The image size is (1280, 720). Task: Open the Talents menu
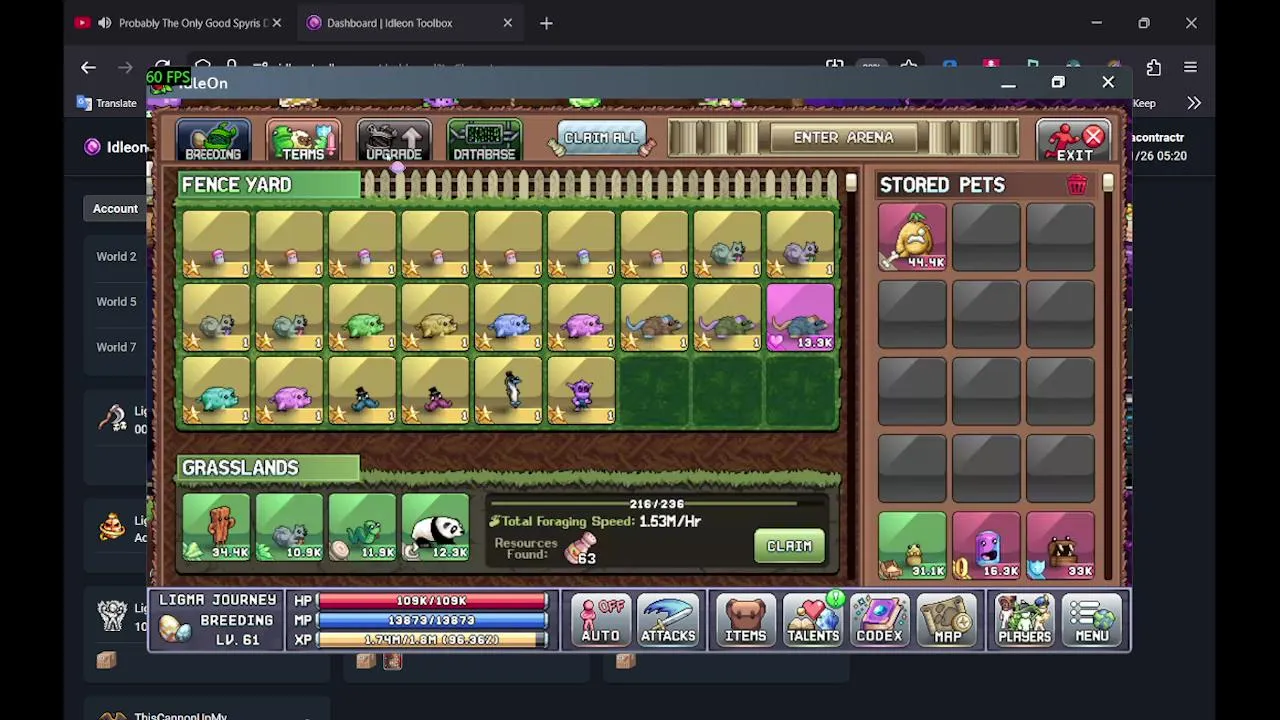(812, 620)
